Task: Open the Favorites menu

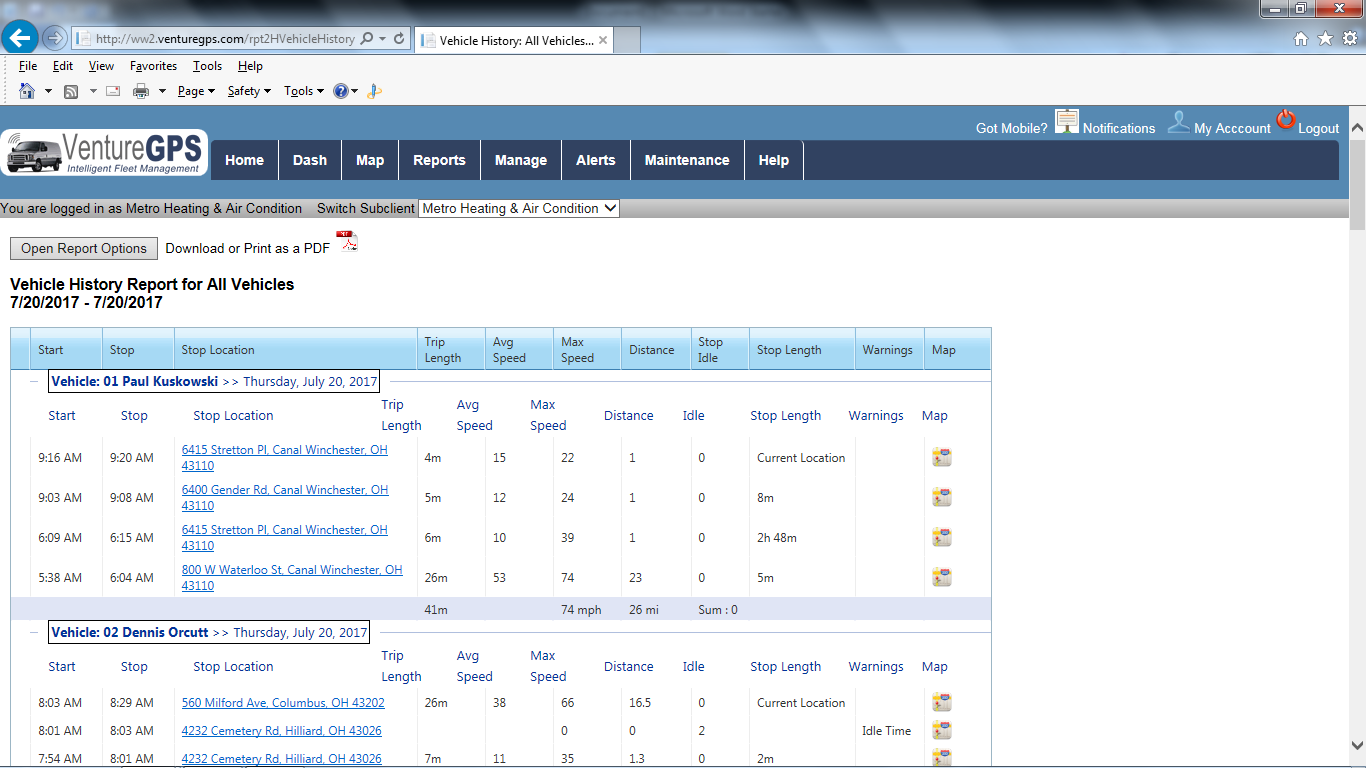Action: pyautogui.click(x=153, y=66)
